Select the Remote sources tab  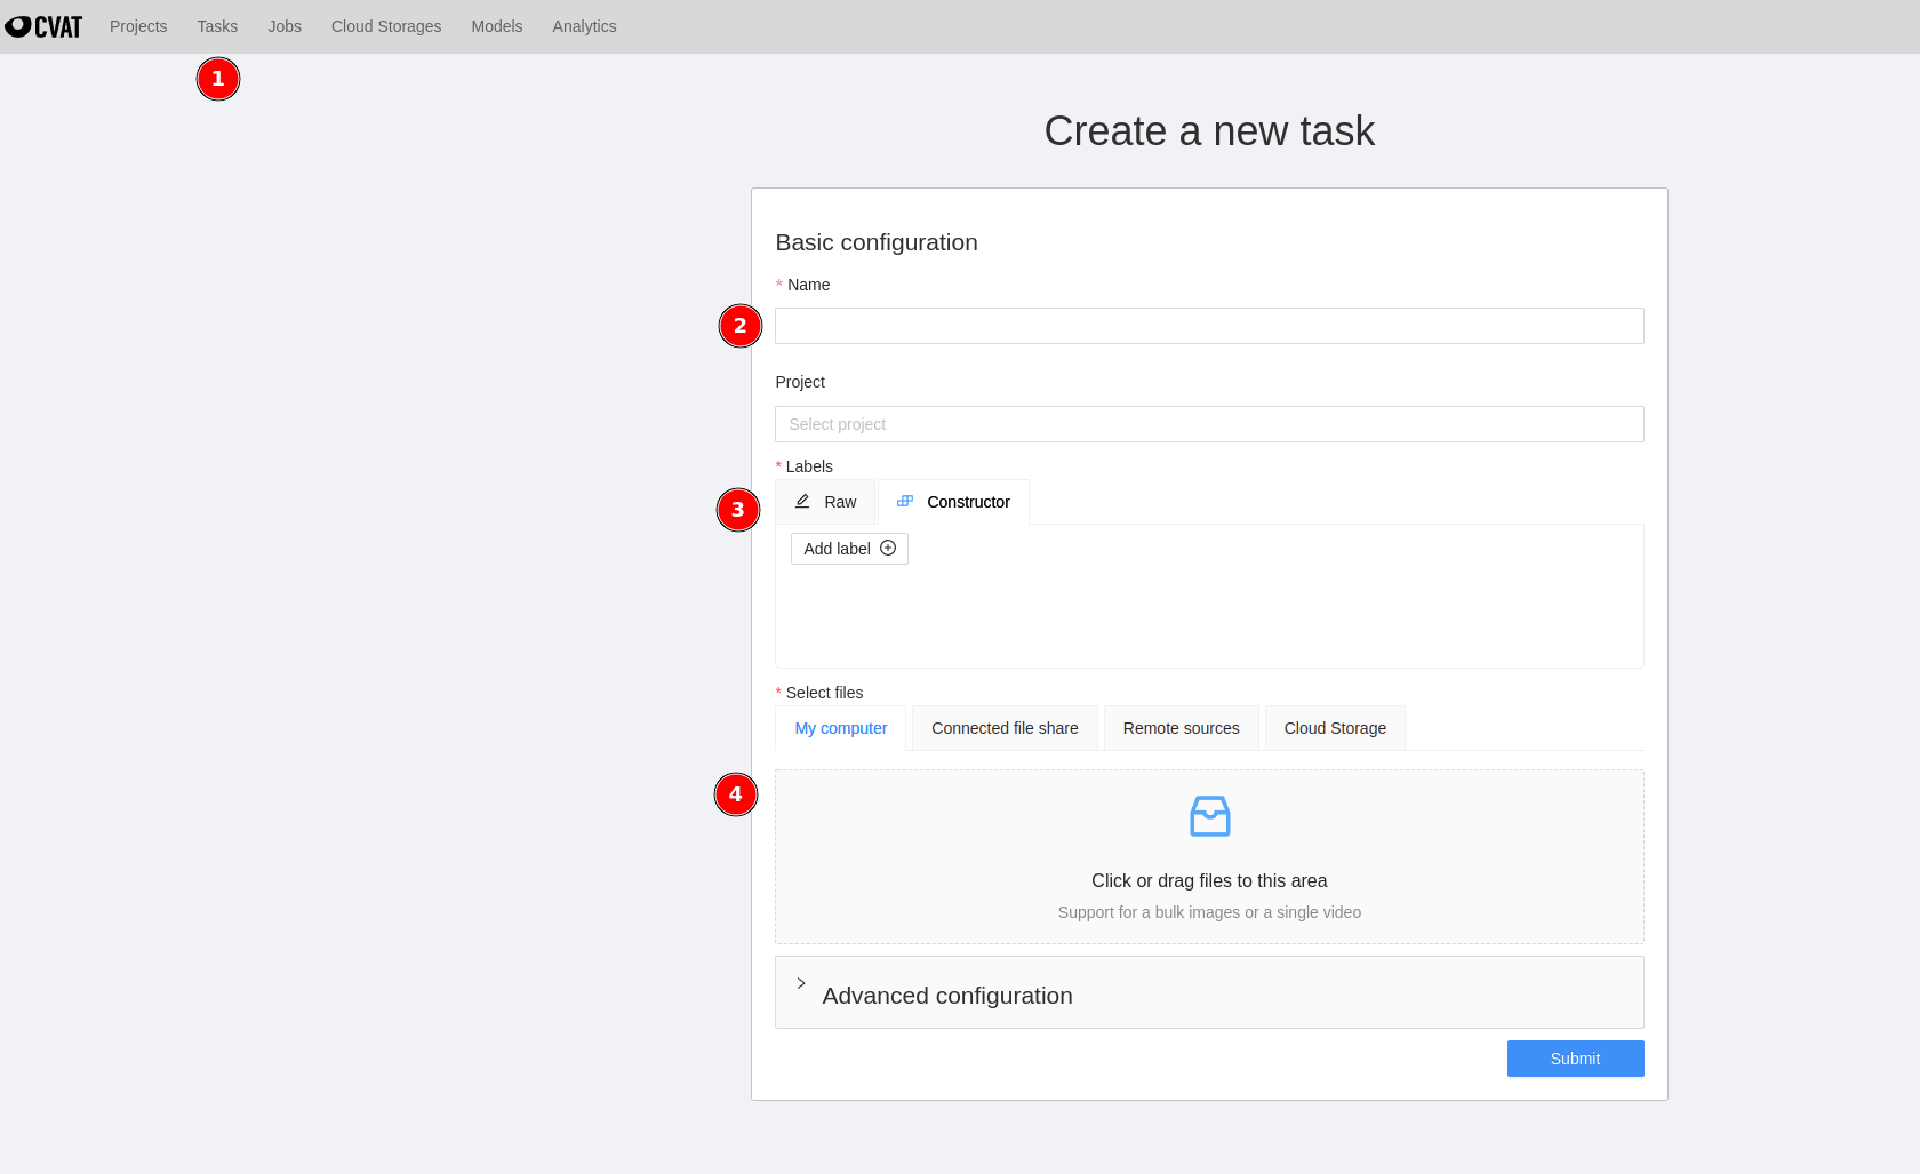click(x=1180, y=728)
